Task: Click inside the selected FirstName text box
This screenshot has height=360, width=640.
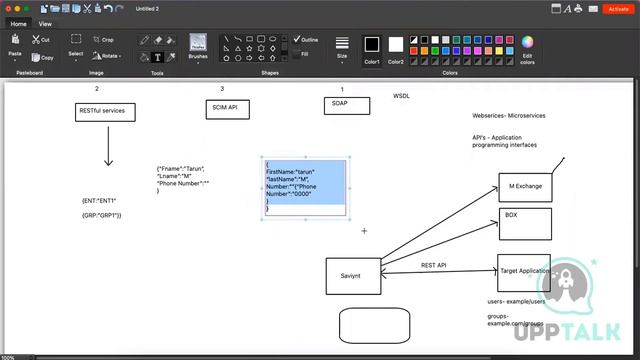Action: pos(305,188)
